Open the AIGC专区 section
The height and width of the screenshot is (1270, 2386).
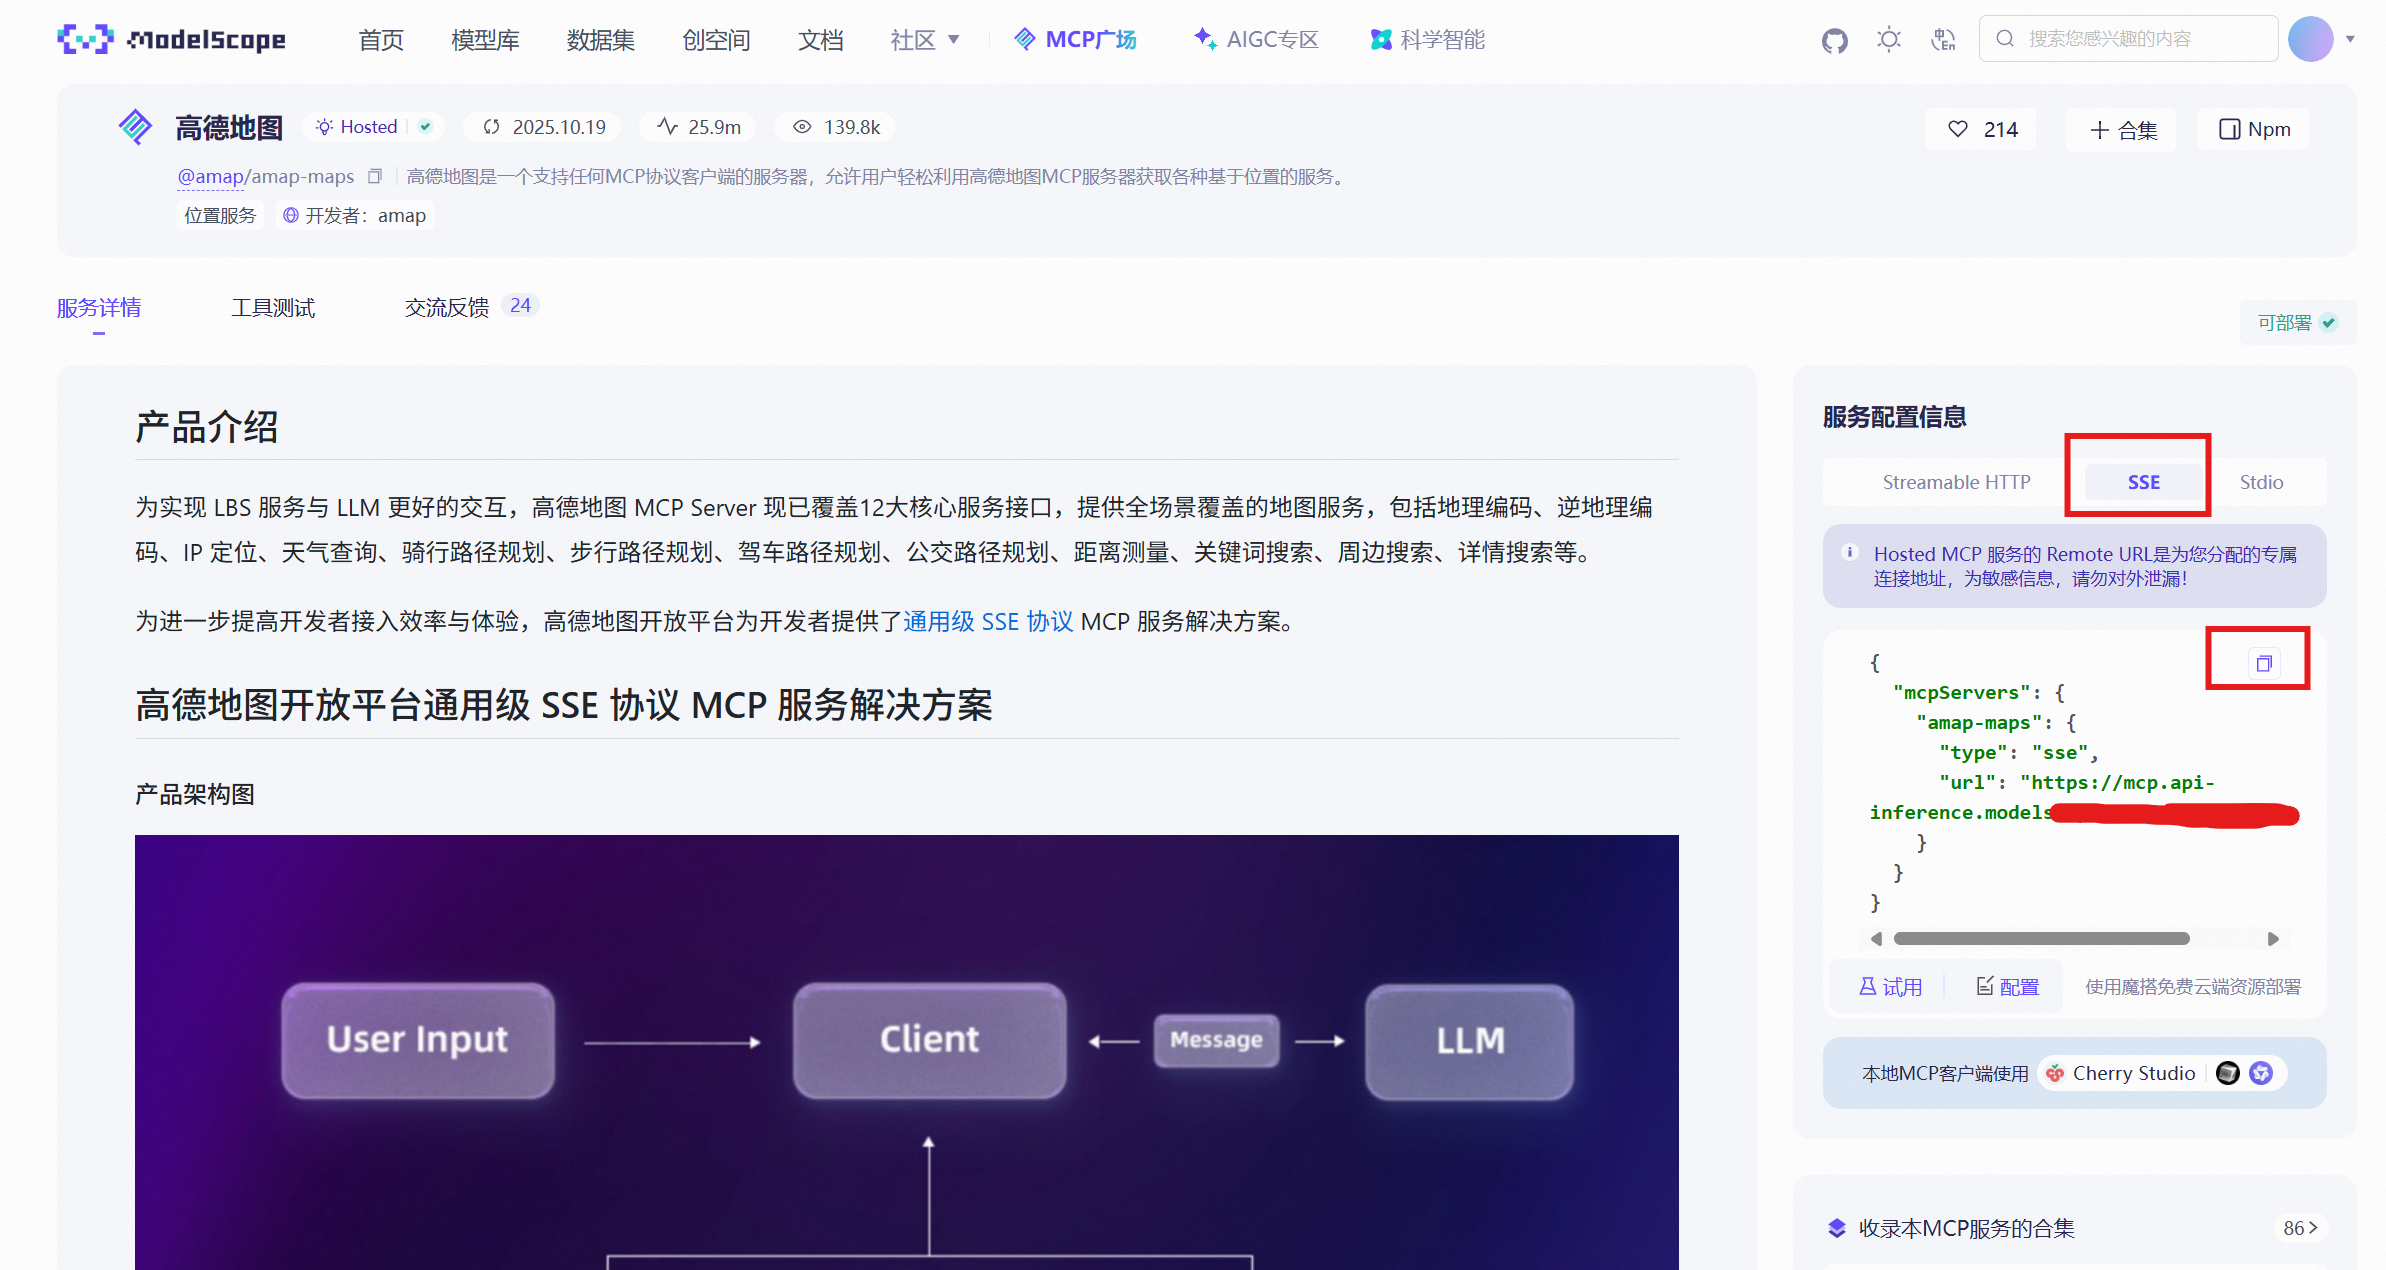tap(1255, 39)
